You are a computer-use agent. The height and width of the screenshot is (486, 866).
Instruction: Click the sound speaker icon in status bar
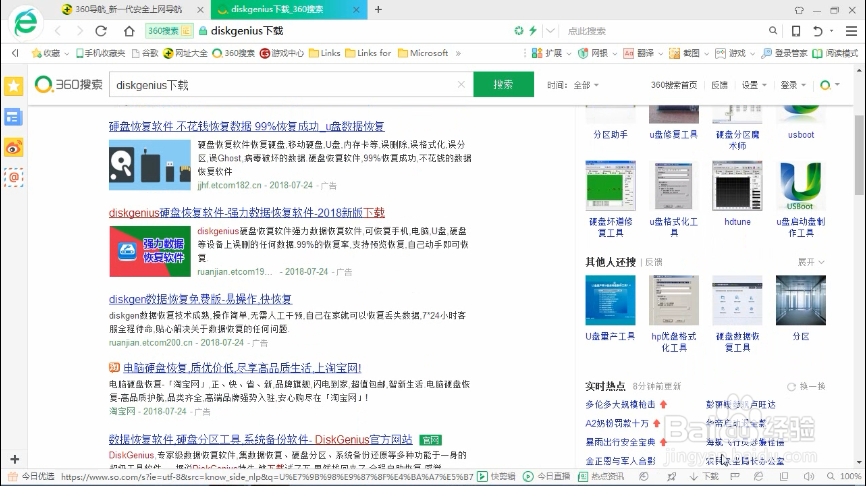(x=809, y=476)
